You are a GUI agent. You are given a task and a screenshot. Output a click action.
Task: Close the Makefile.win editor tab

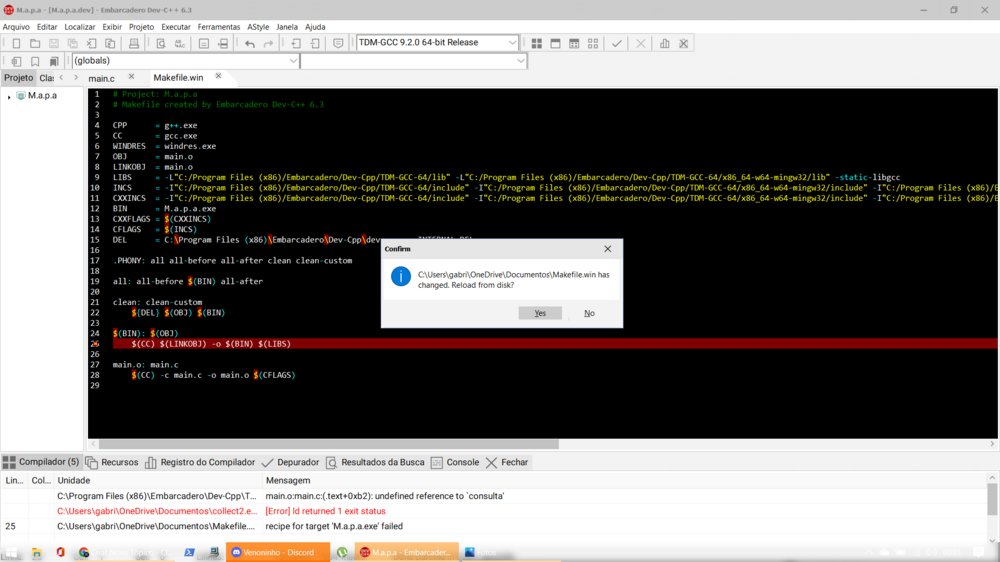click(x=218, y=77)
